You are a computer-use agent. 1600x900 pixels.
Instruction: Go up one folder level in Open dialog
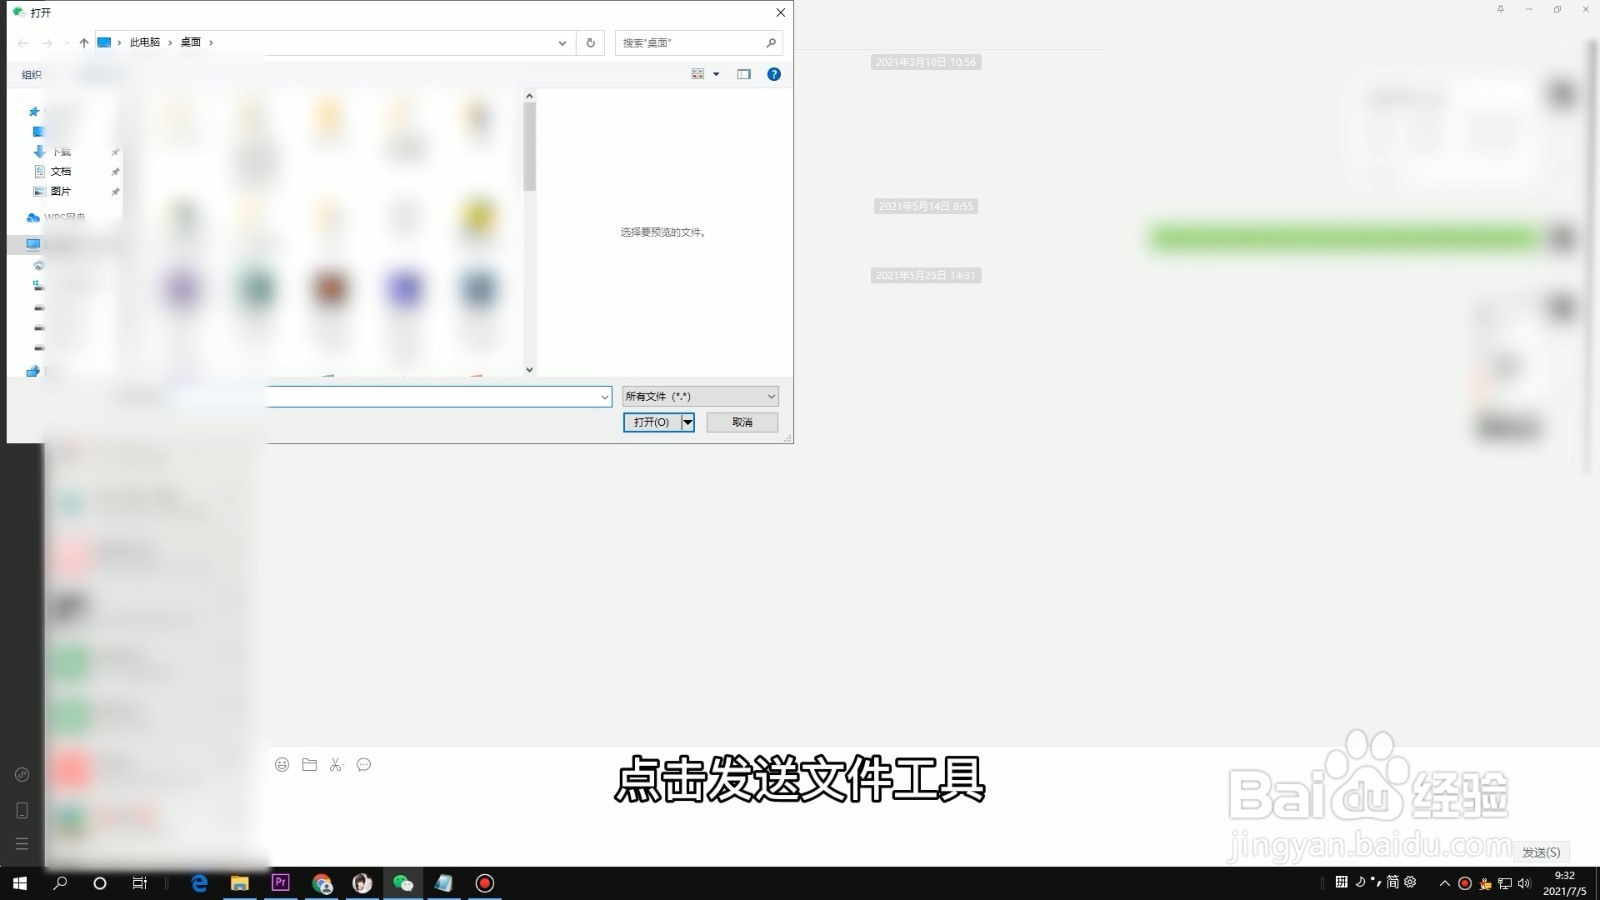[x=84, y=43]
